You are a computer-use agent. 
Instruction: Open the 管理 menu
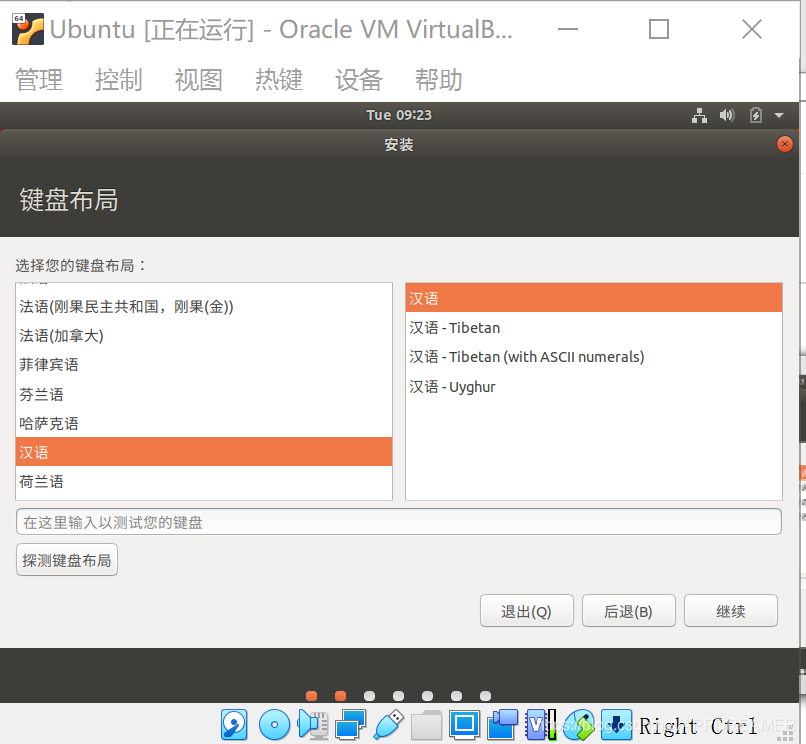pyautogui.click(x=39, y=80)
